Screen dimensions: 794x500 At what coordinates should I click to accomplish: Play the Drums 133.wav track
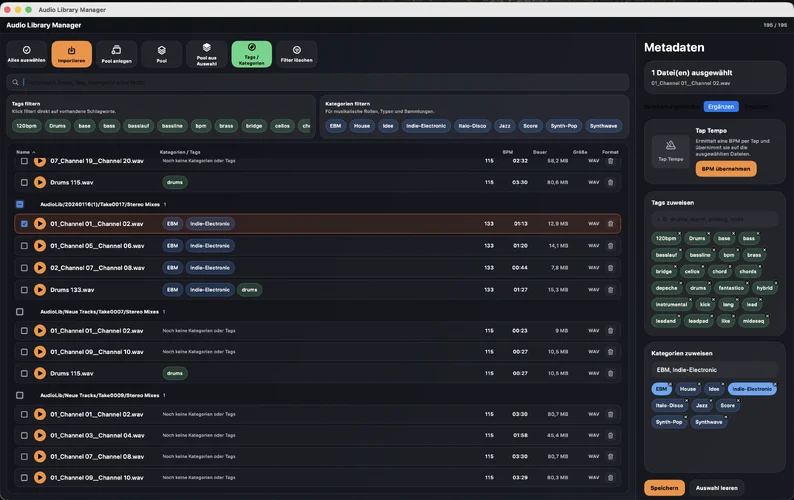(39, 290)
